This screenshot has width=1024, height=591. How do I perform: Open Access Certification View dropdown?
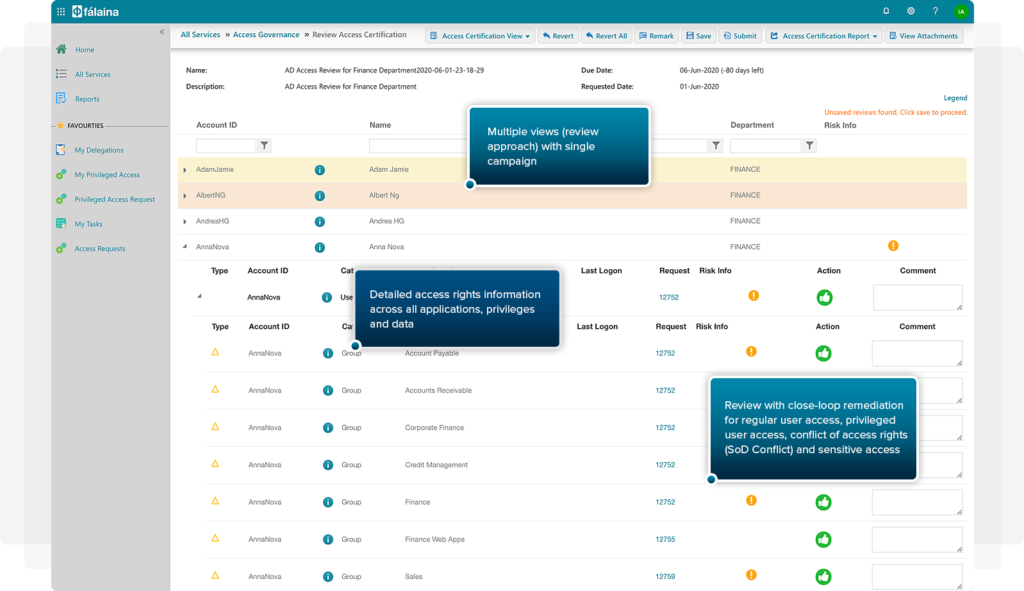click(x=480, y=36)
